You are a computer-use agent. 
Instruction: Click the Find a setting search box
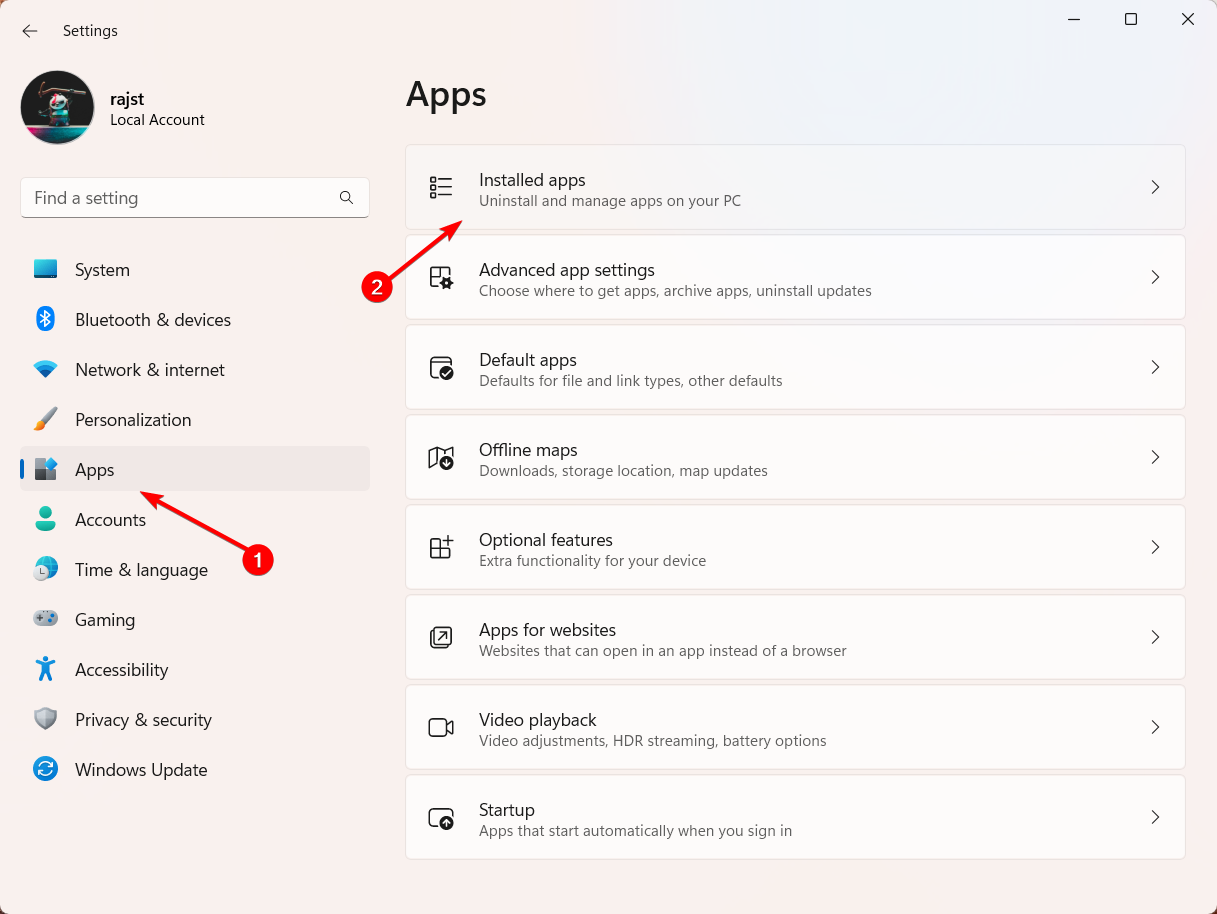pos(194,198)
